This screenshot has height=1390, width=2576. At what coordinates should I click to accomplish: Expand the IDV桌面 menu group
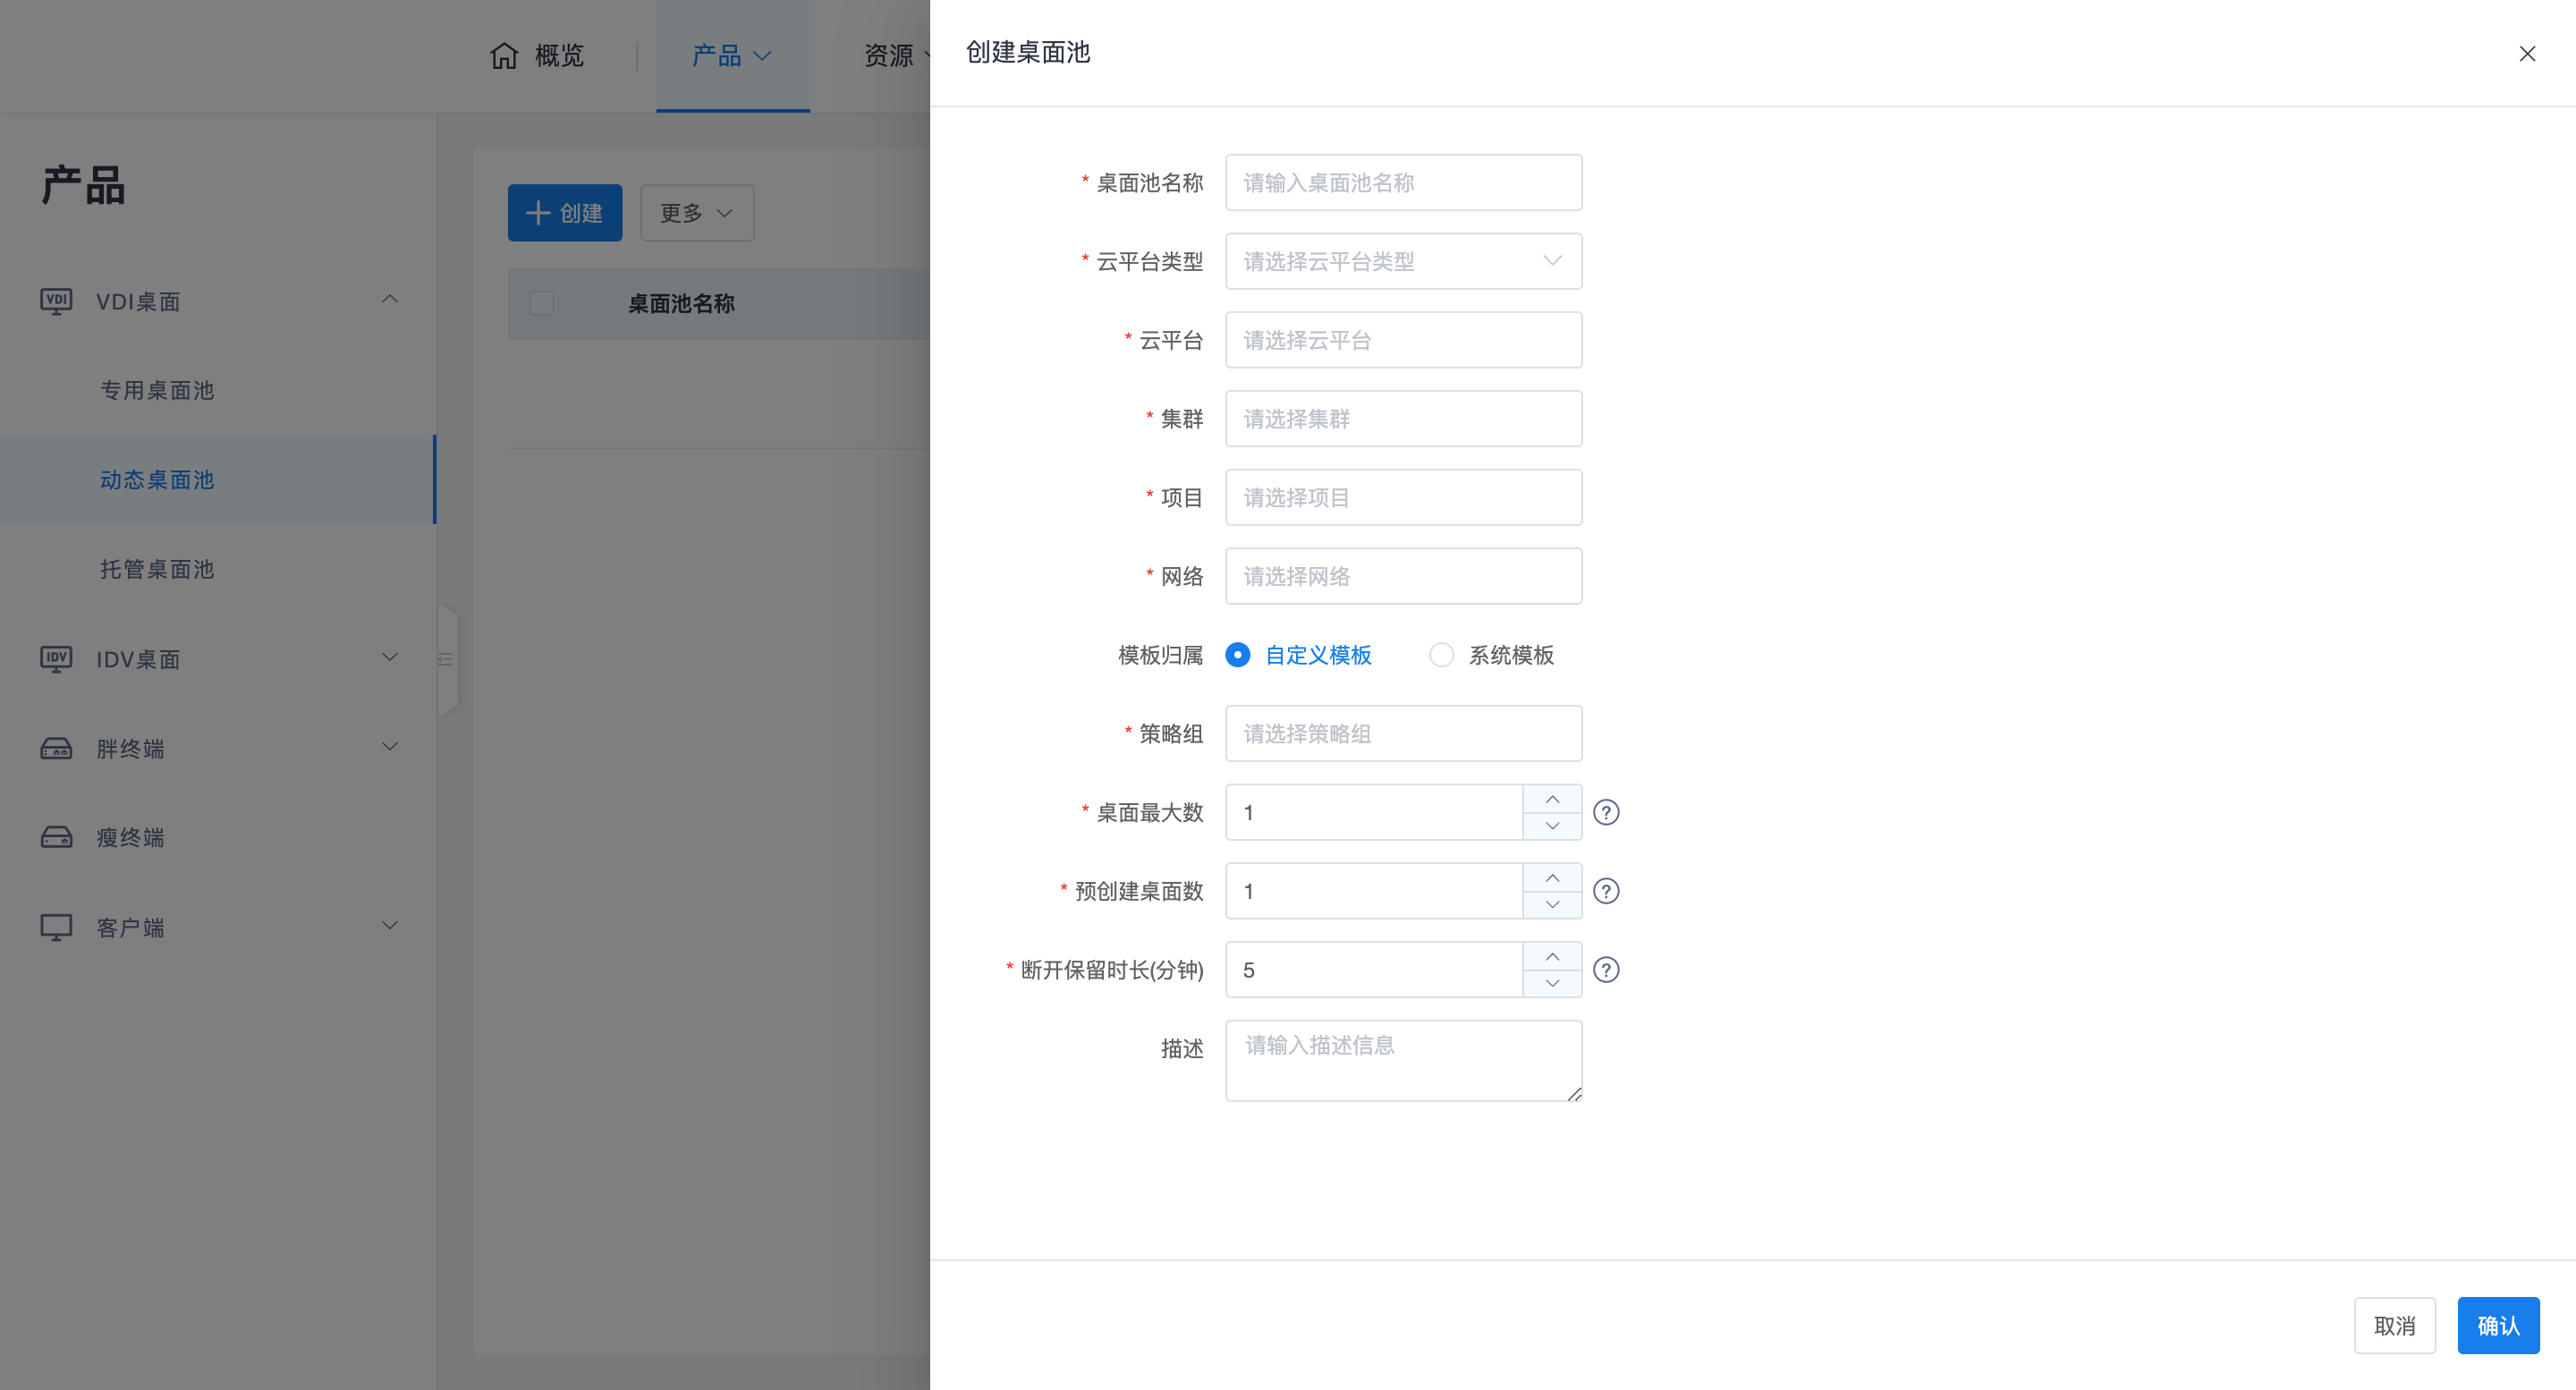[390, 657]
